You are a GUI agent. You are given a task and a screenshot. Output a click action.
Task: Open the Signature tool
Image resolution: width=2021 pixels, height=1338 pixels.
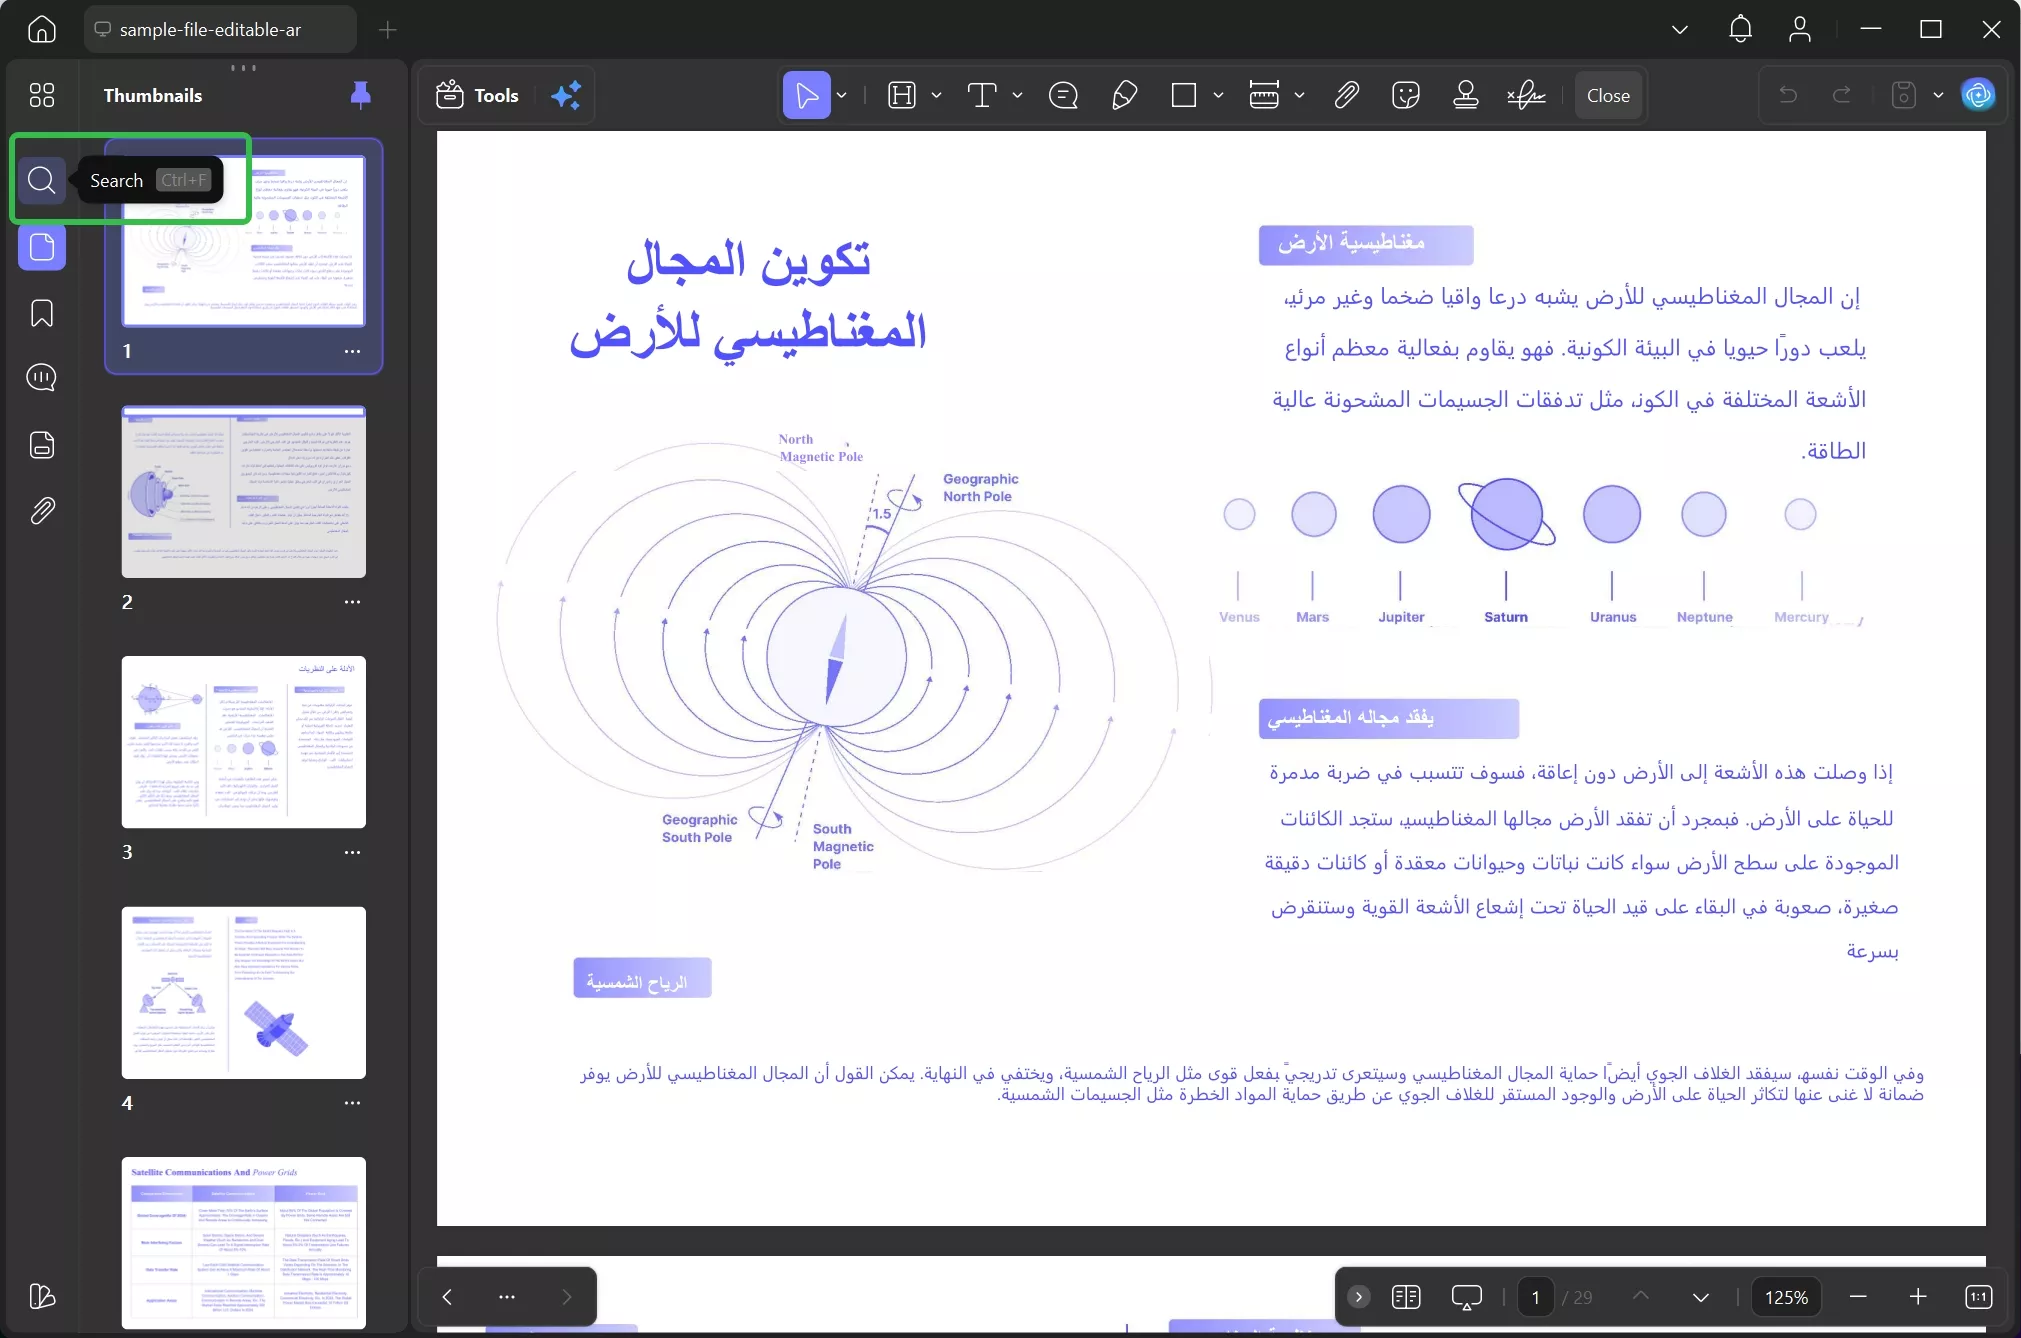1524,95
